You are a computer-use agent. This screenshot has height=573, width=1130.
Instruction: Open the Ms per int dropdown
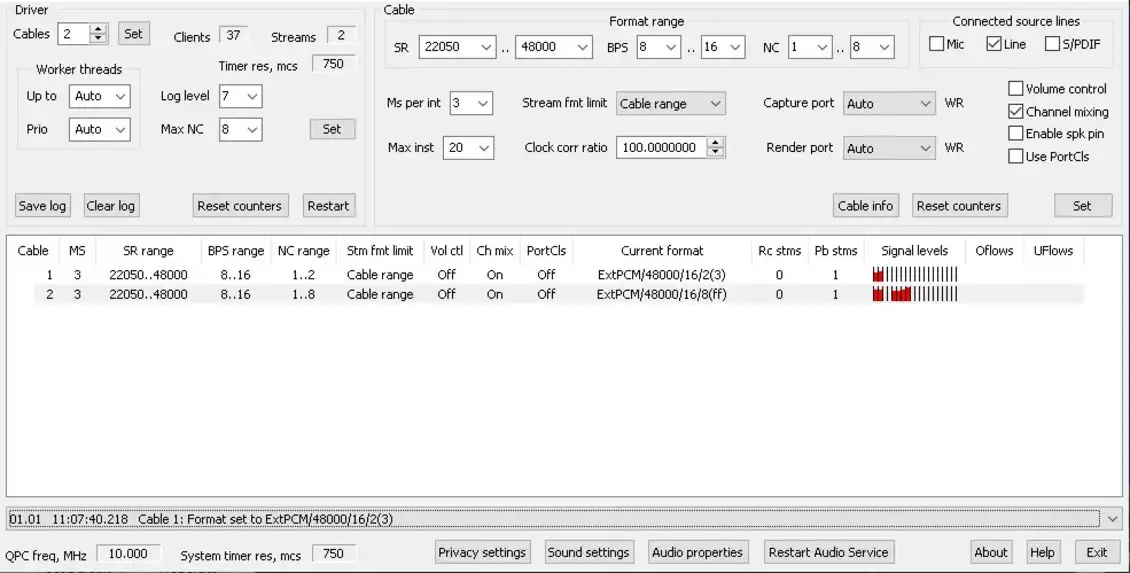click(471, 103)
